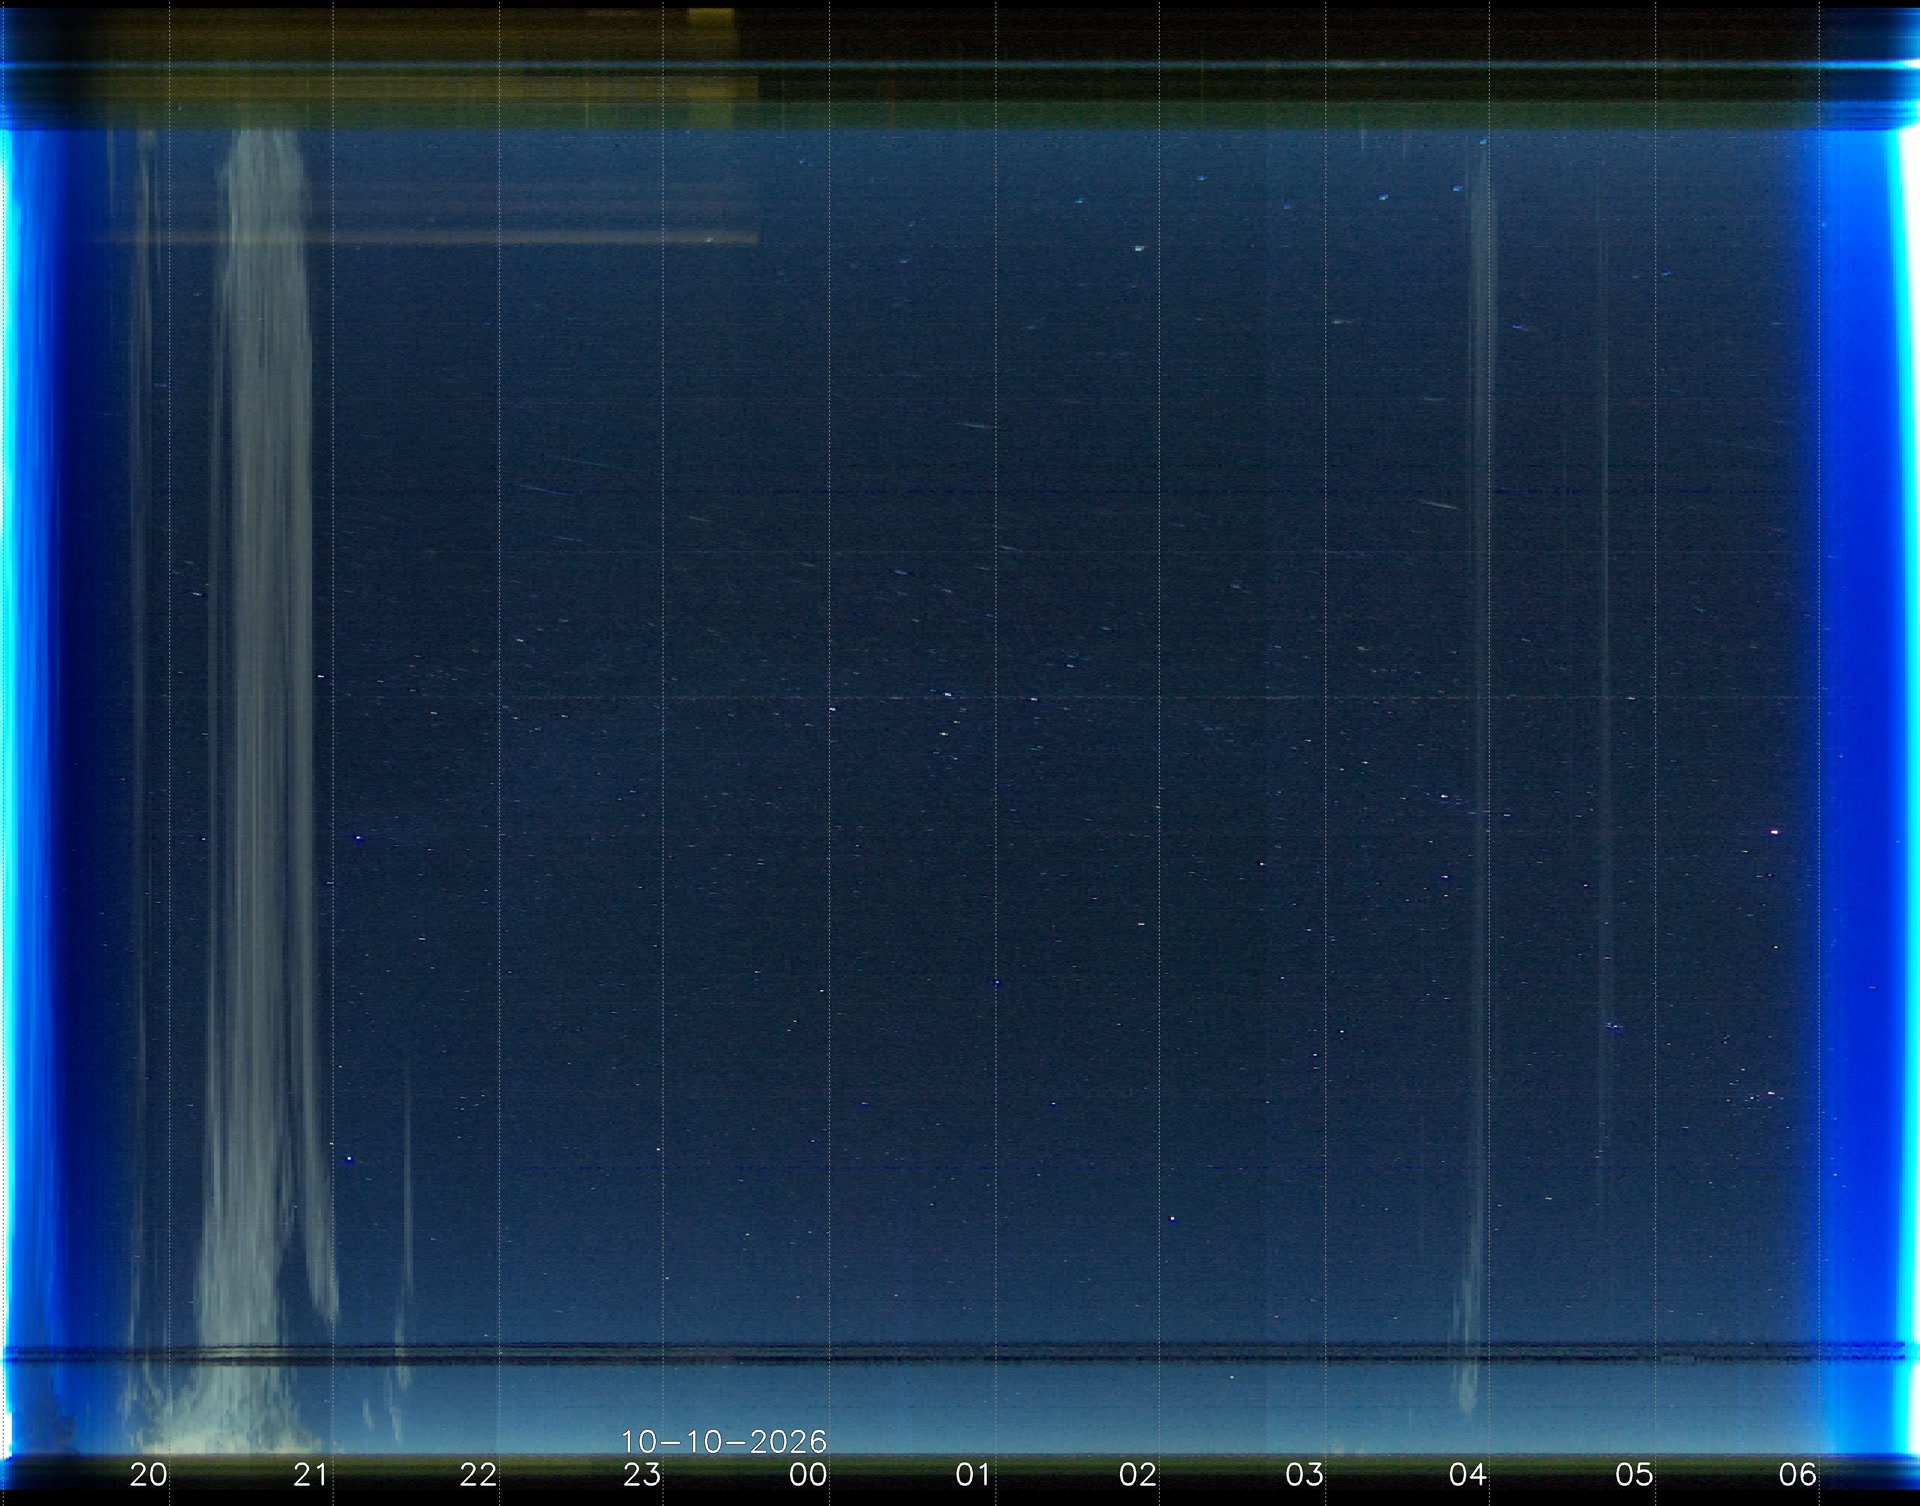Click the 03 hour label
Image resolution: width=1920 pixels, height=1506 pixels.
(1304, 1474)
